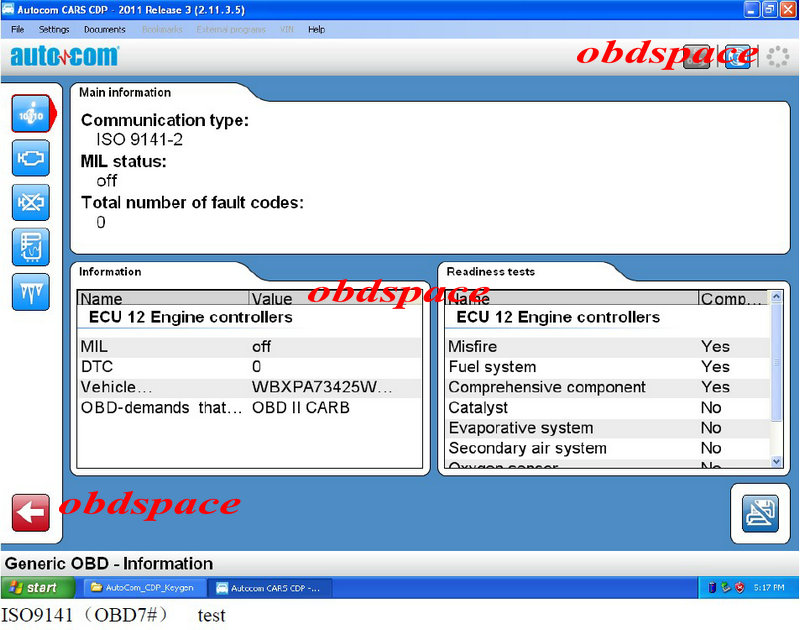Click Readiness tests scrollbar up arrow
This screenshot has width=800, height=630.
(x=776, y=296)
